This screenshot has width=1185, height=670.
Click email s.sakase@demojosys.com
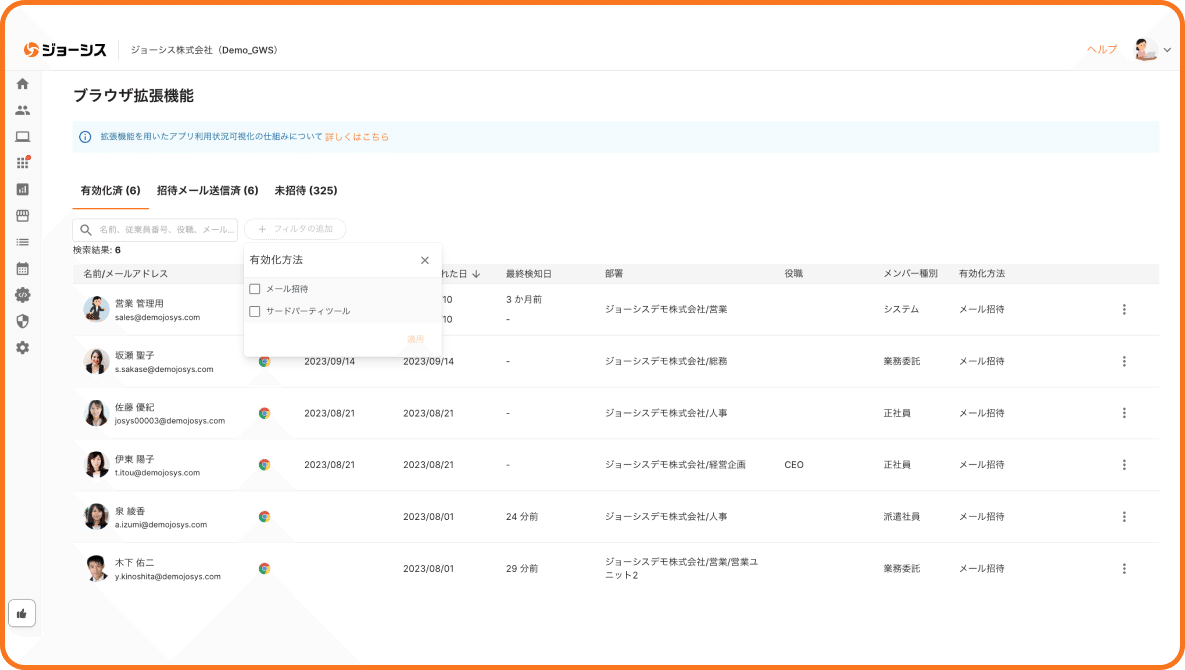(x=164, y=370)
